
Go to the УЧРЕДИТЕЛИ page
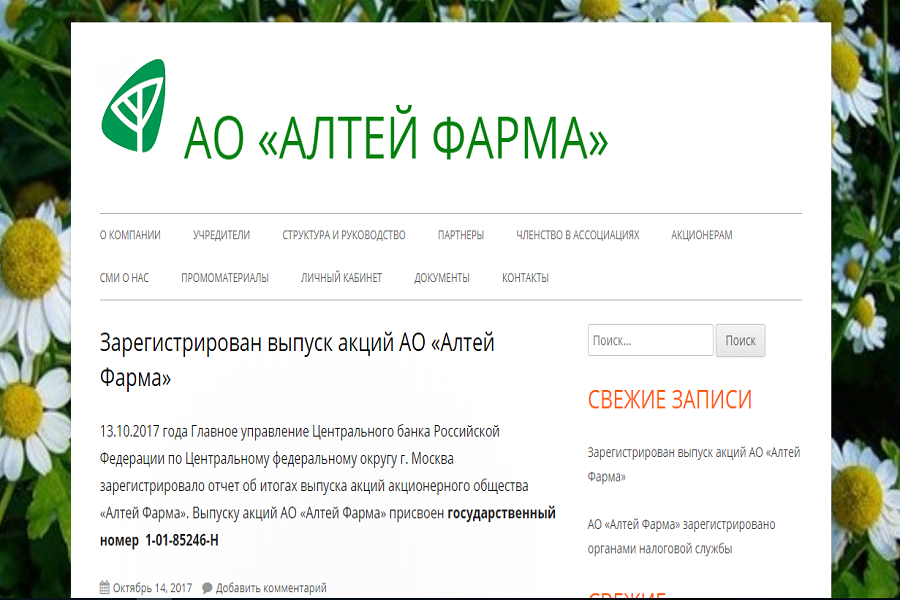[221, 235]
